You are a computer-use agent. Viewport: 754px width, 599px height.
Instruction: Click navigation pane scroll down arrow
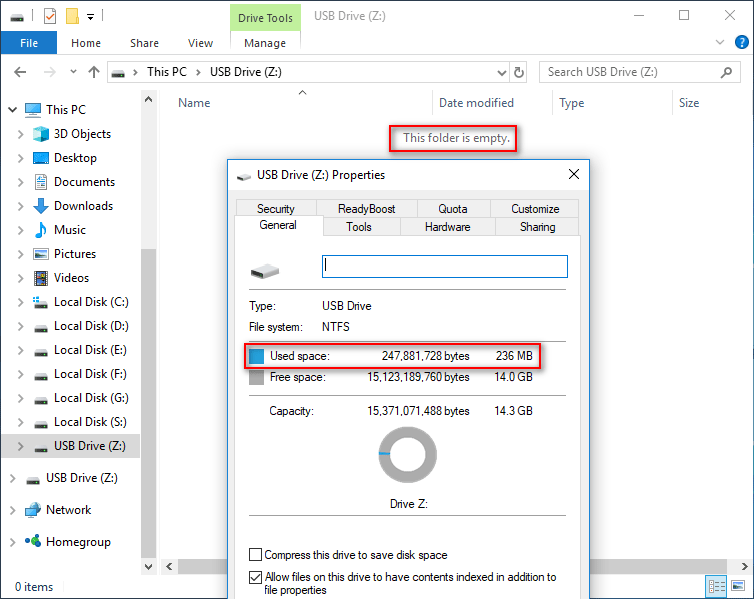(x=149, y=566)
